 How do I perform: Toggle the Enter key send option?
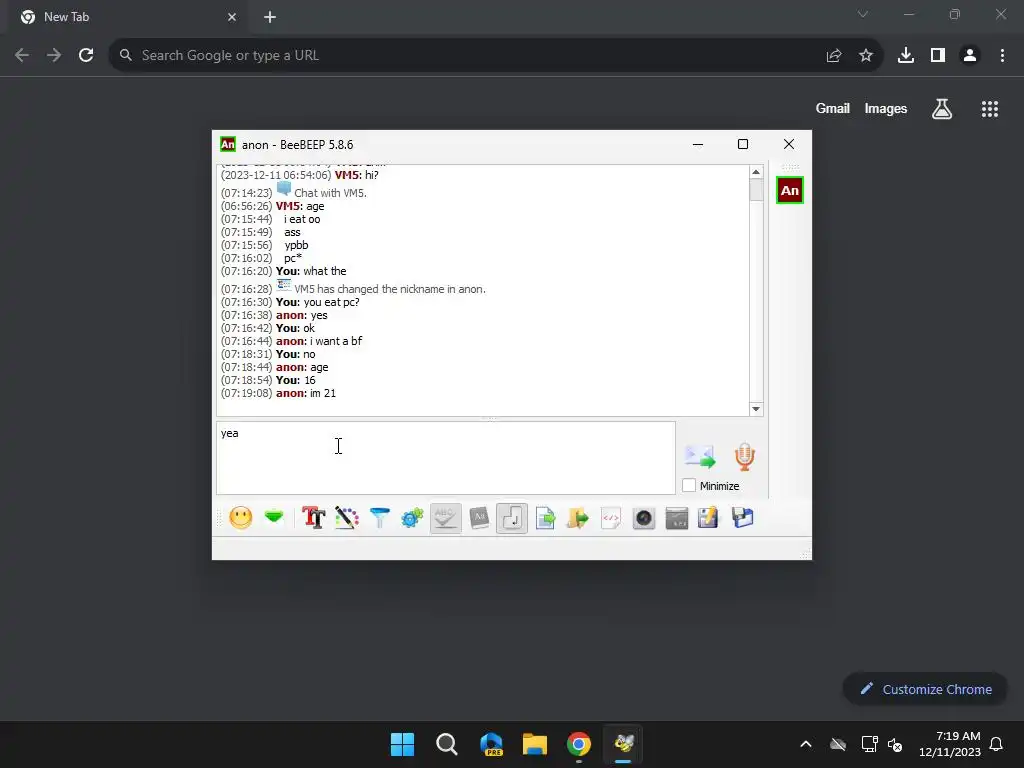tap(512, 518)
